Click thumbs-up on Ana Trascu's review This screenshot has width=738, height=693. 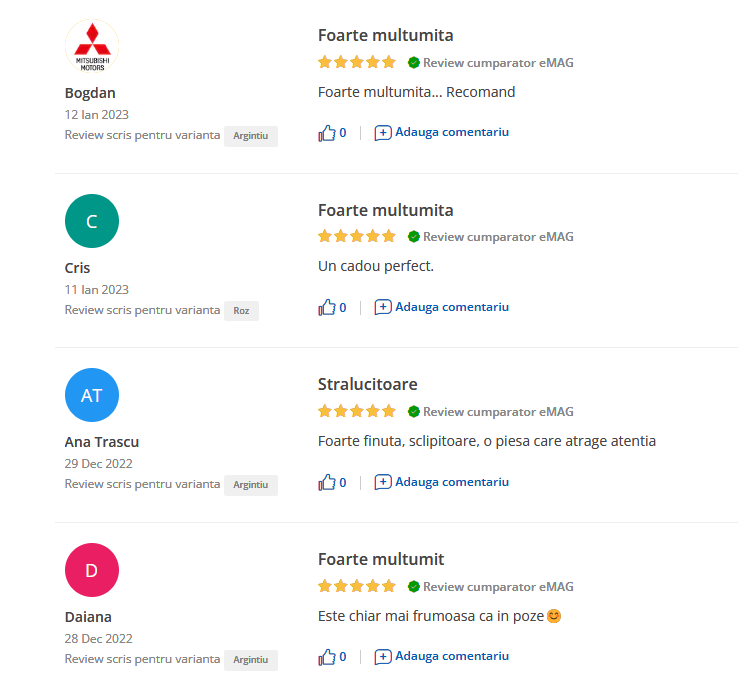click(x=326, y=483)
